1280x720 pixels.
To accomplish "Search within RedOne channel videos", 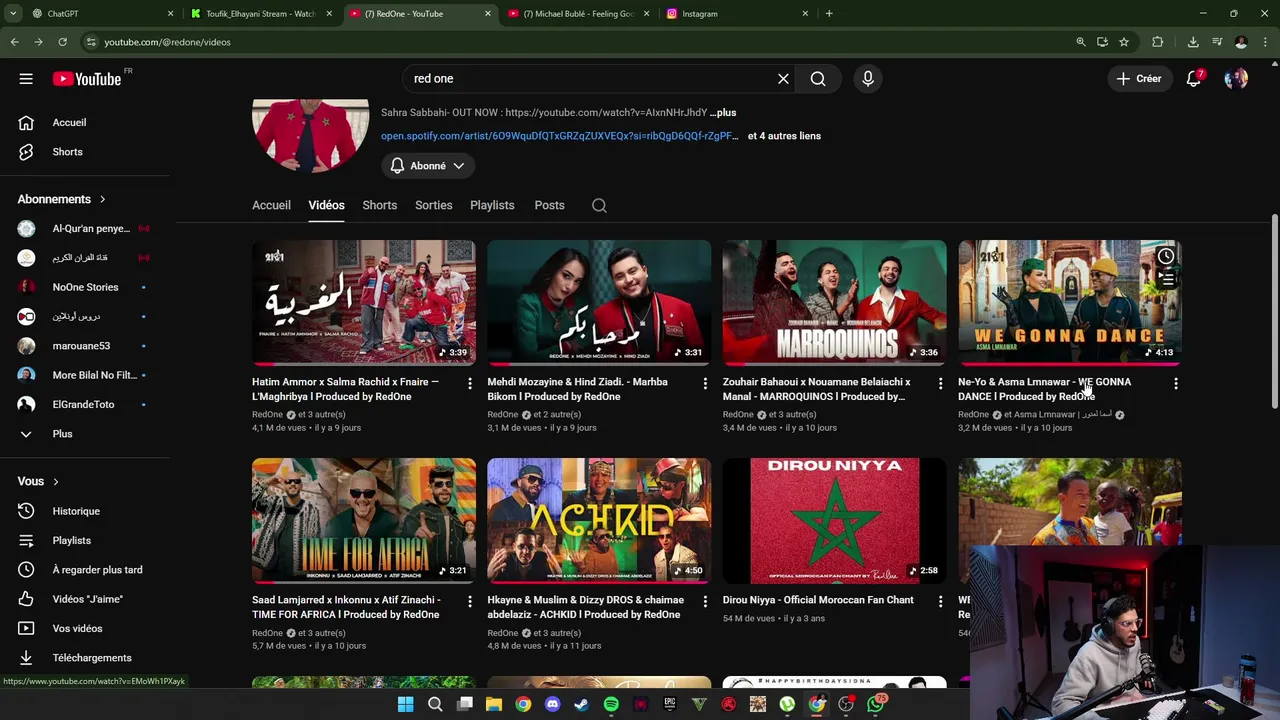I will pyautogui.click(x=599, y=205).
